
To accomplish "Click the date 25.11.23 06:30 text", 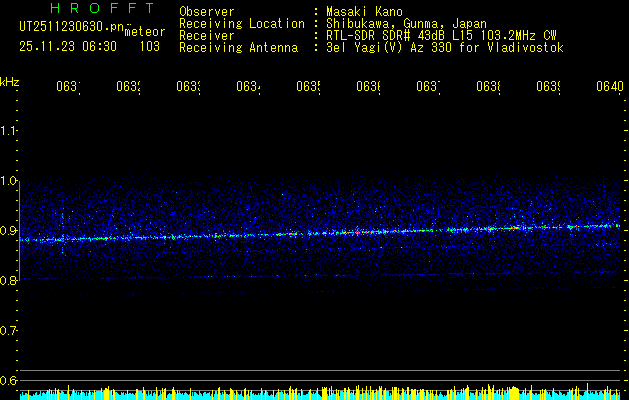I will pos(68,47).
